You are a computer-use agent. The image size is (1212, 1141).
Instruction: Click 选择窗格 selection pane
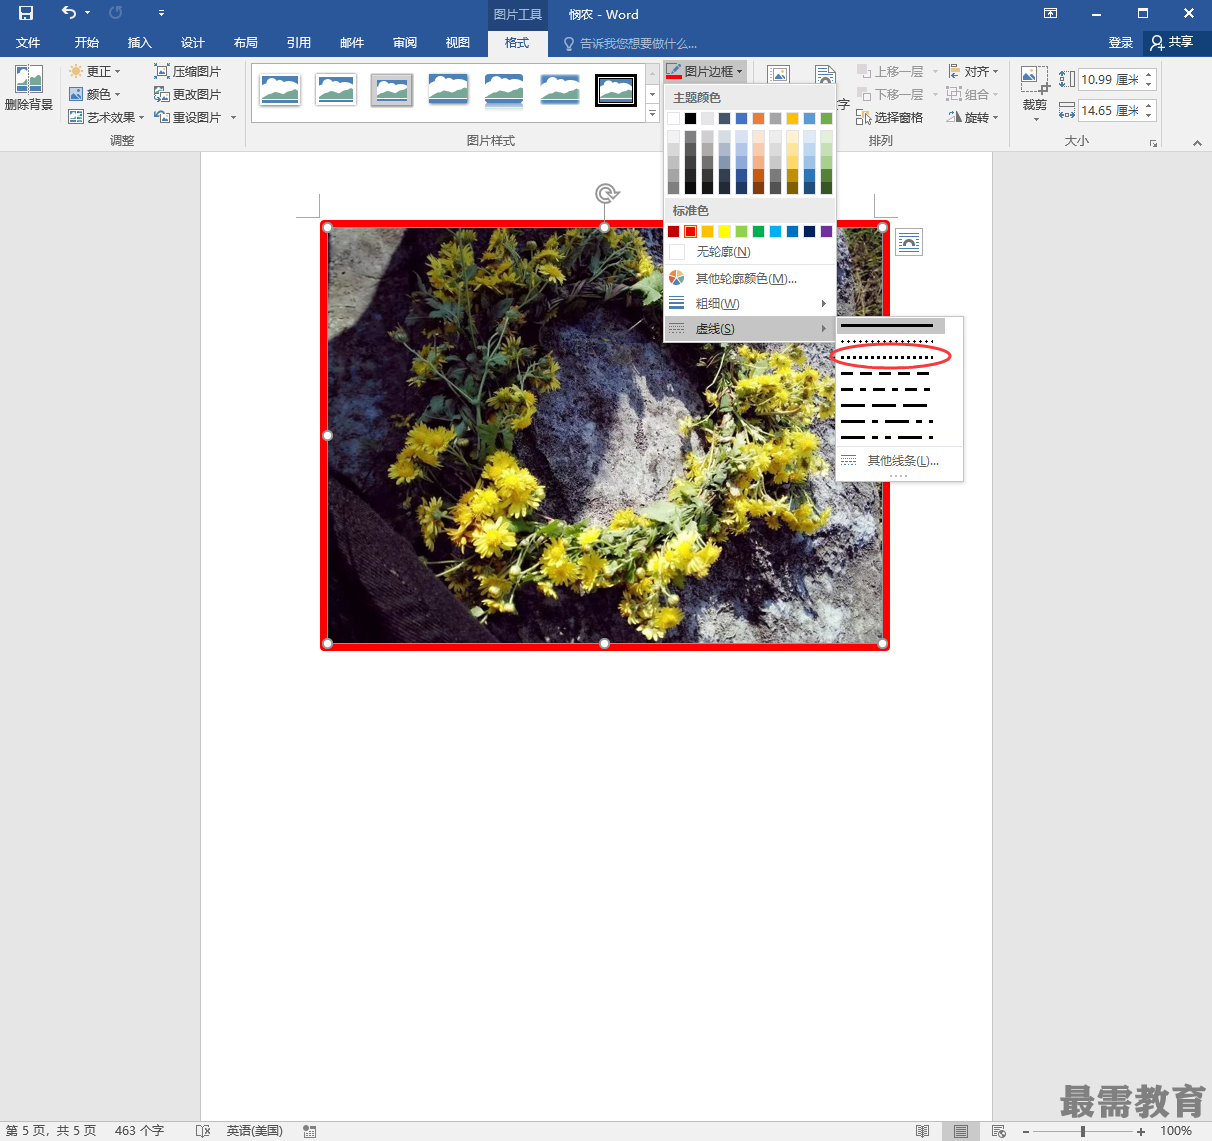click(x=890, y=117)
